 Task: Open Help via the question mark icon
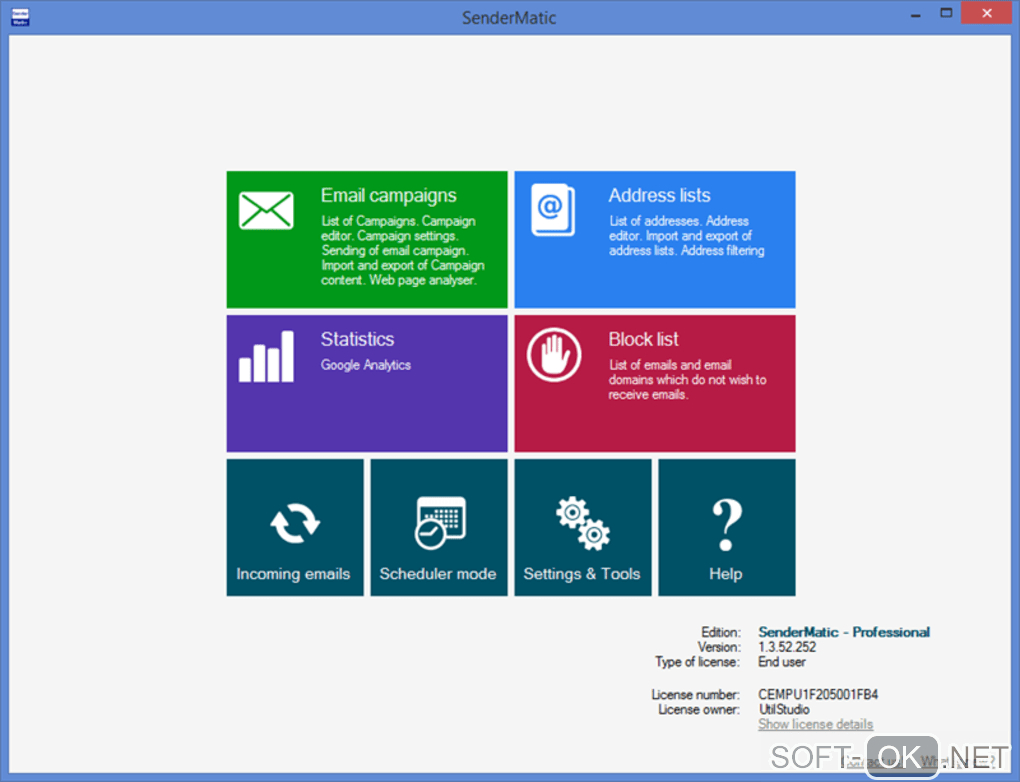coord(727,525)
